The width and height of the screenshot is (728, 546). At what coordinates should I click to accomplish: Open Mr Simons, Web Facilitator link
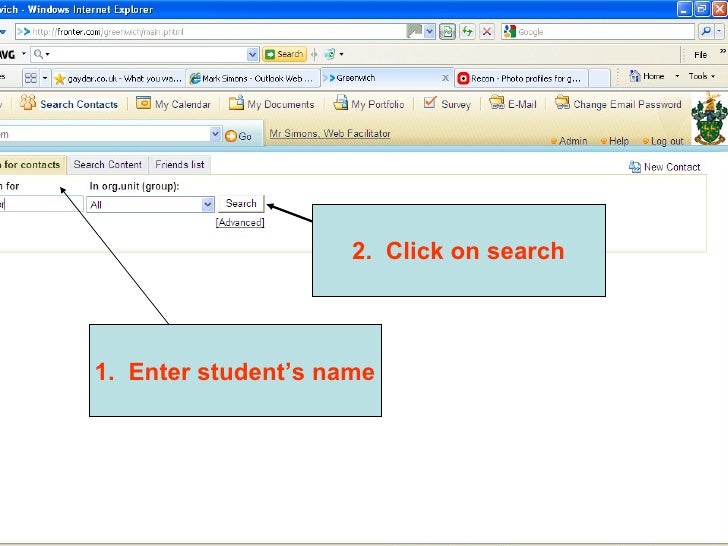[x=330, y=133]
